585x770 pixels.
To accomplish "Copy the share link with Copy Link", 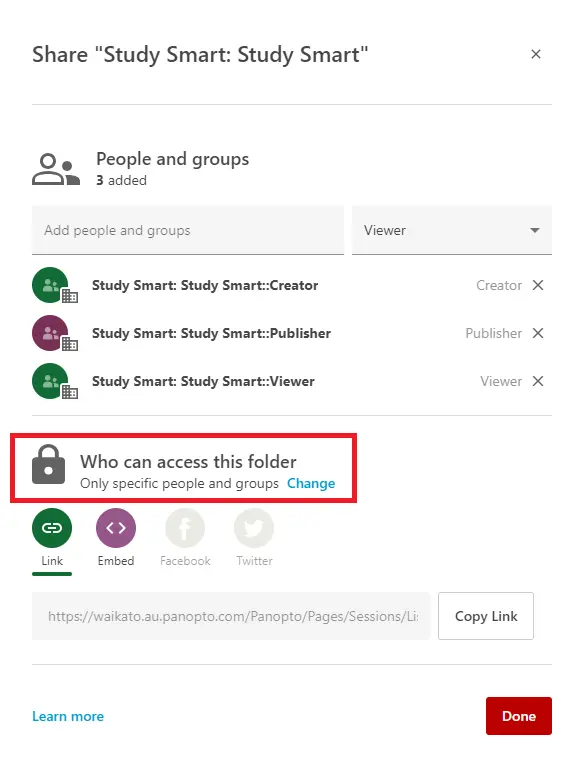I will (486, 616).
